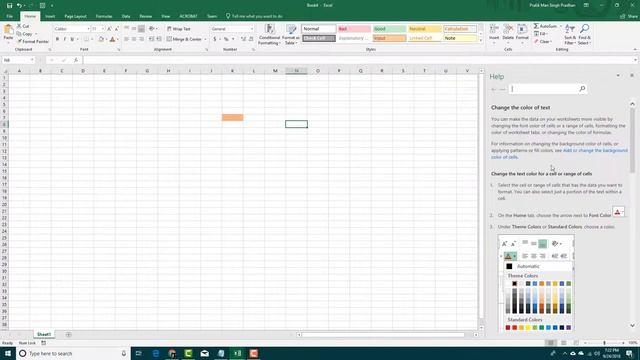Toggle Align Left
Viewport: 640px width, 360px height.
coord(127,39)
